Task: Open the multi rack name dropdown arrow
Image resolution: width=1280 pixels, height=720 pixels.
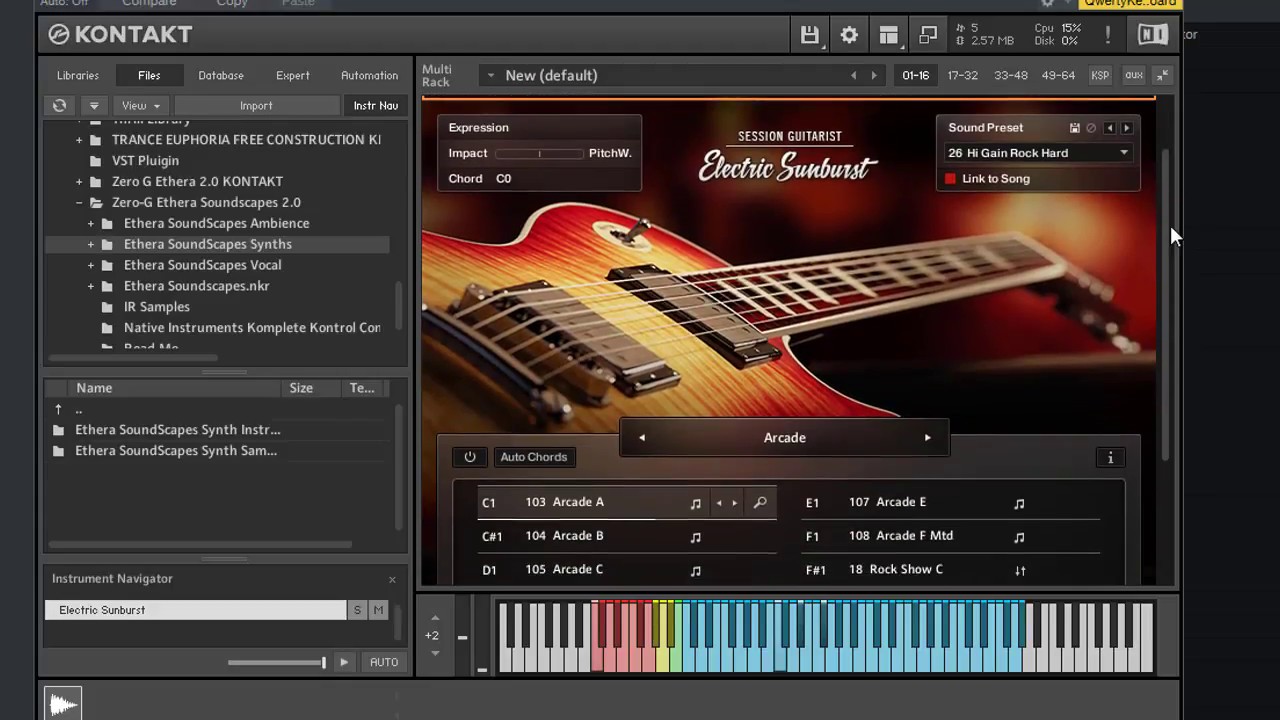Action: [x=490, y=75]
